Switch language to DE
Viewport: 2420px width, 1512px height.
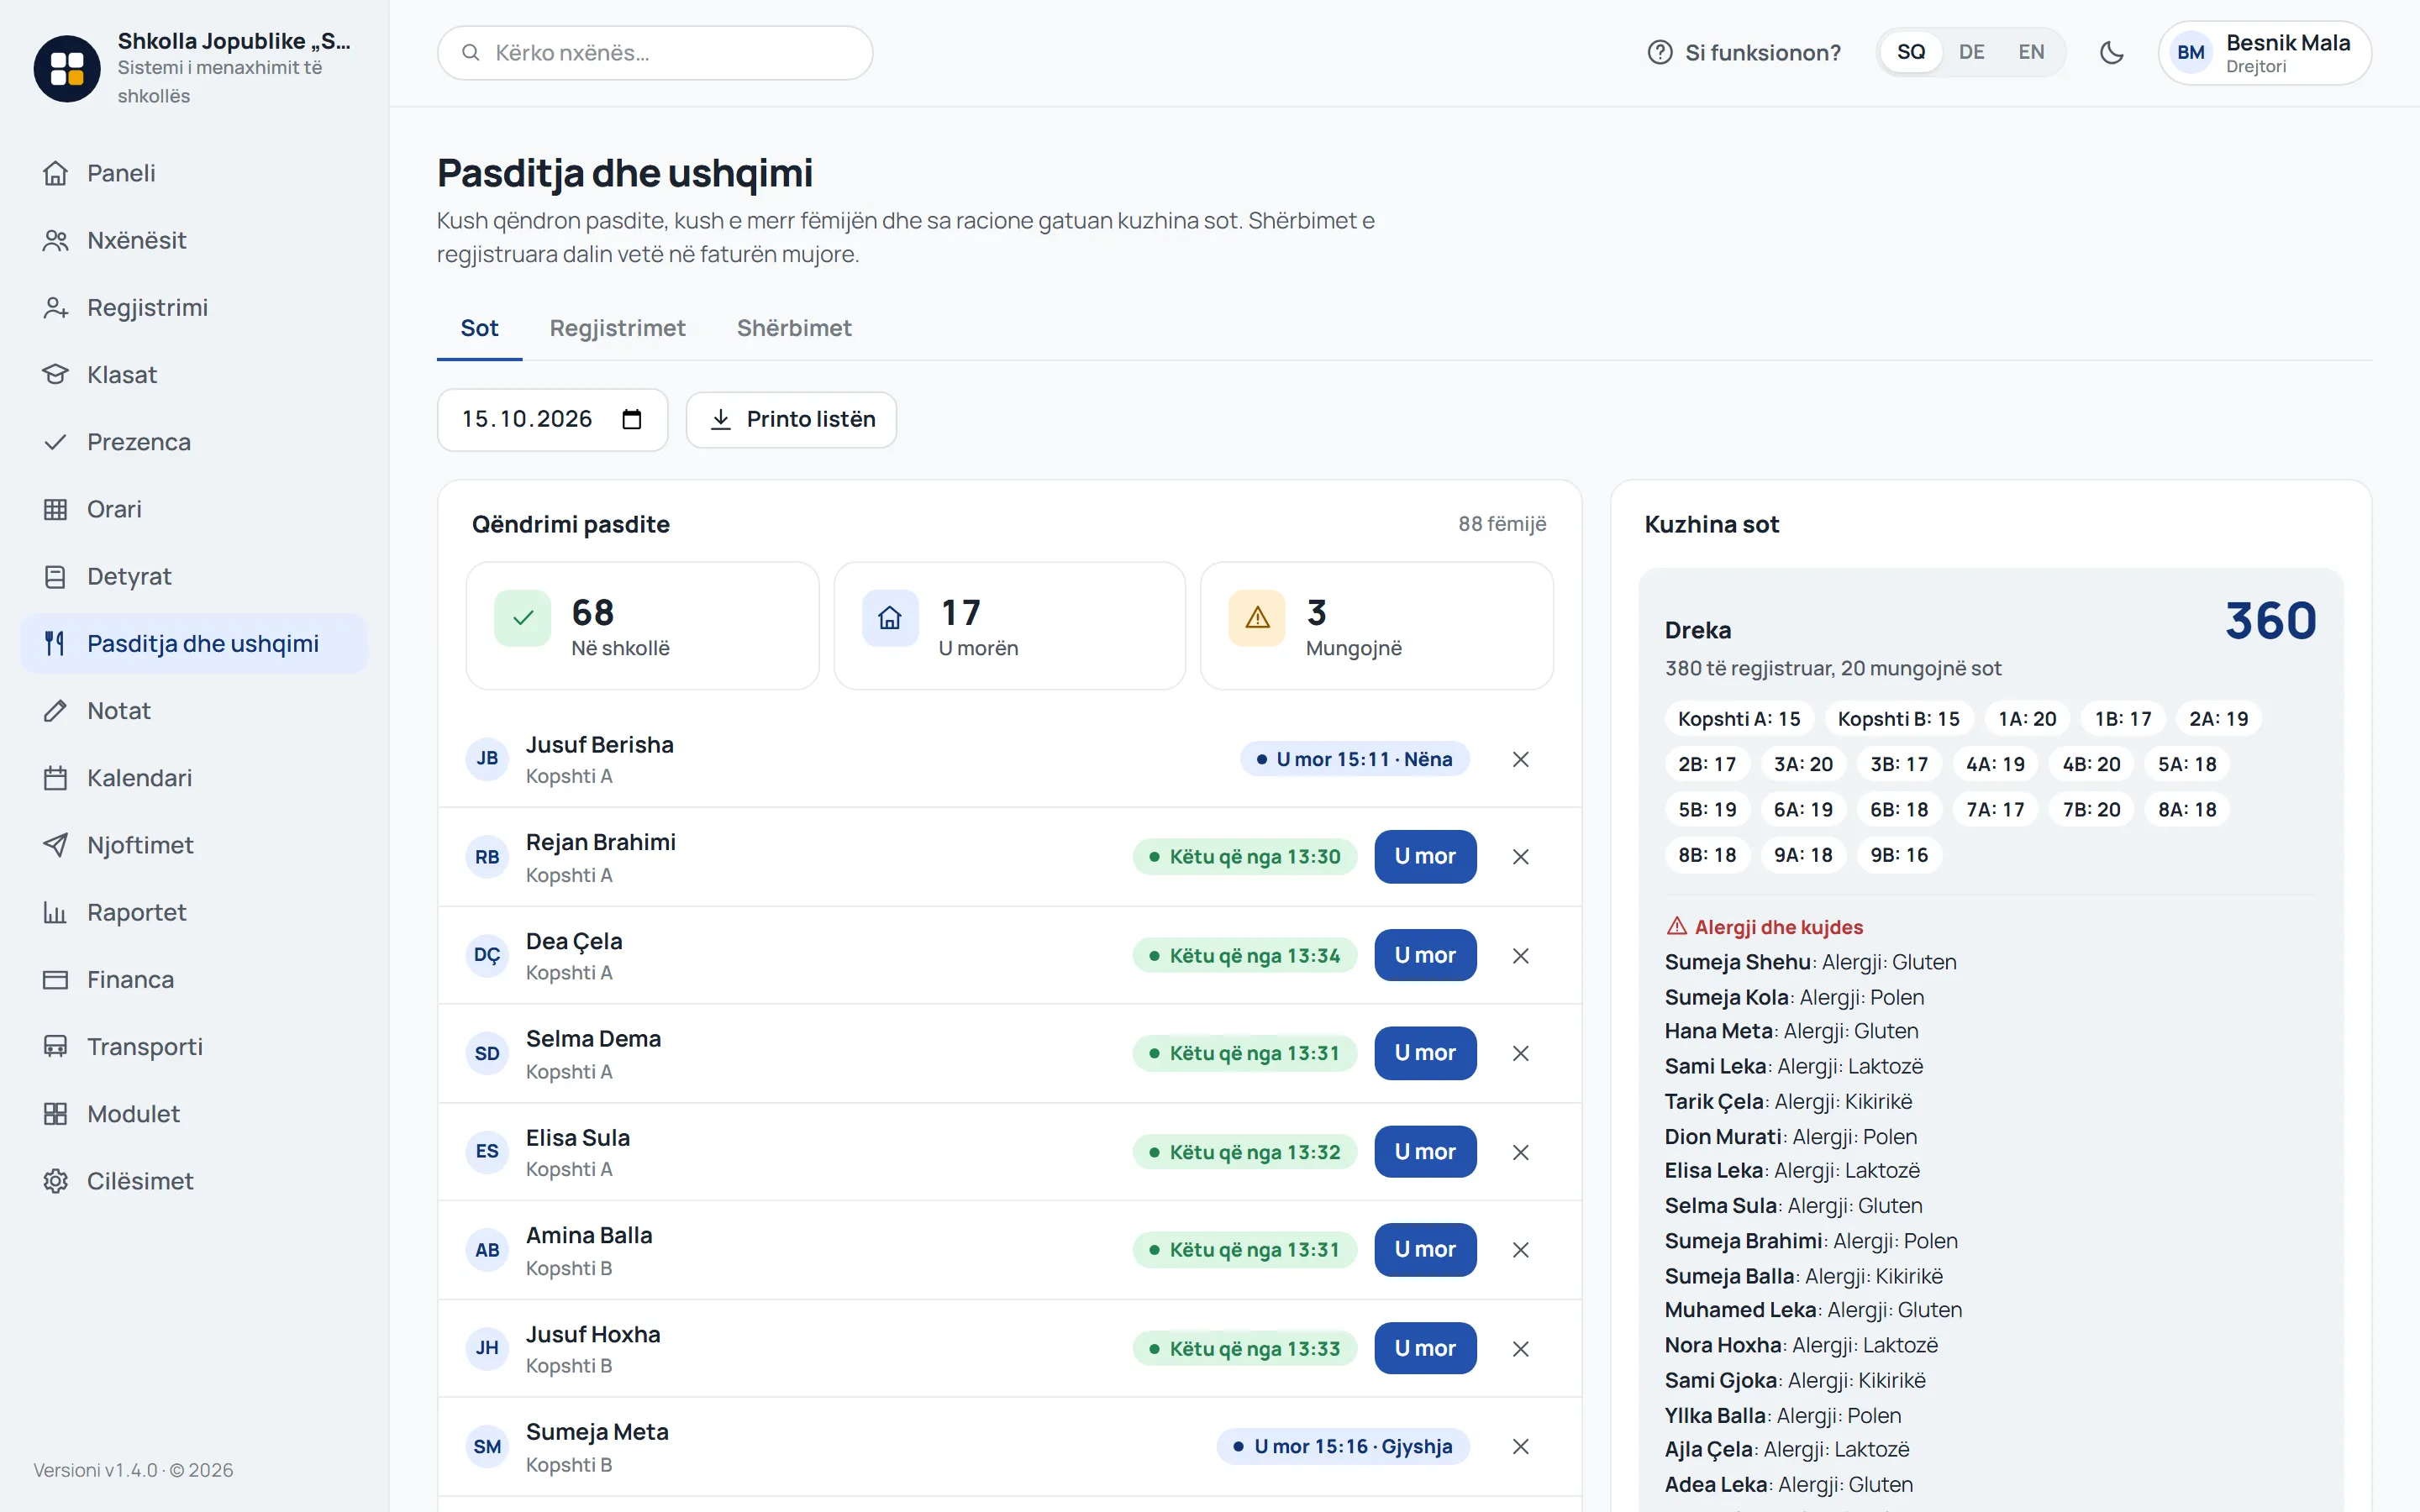coord(1971,52)
